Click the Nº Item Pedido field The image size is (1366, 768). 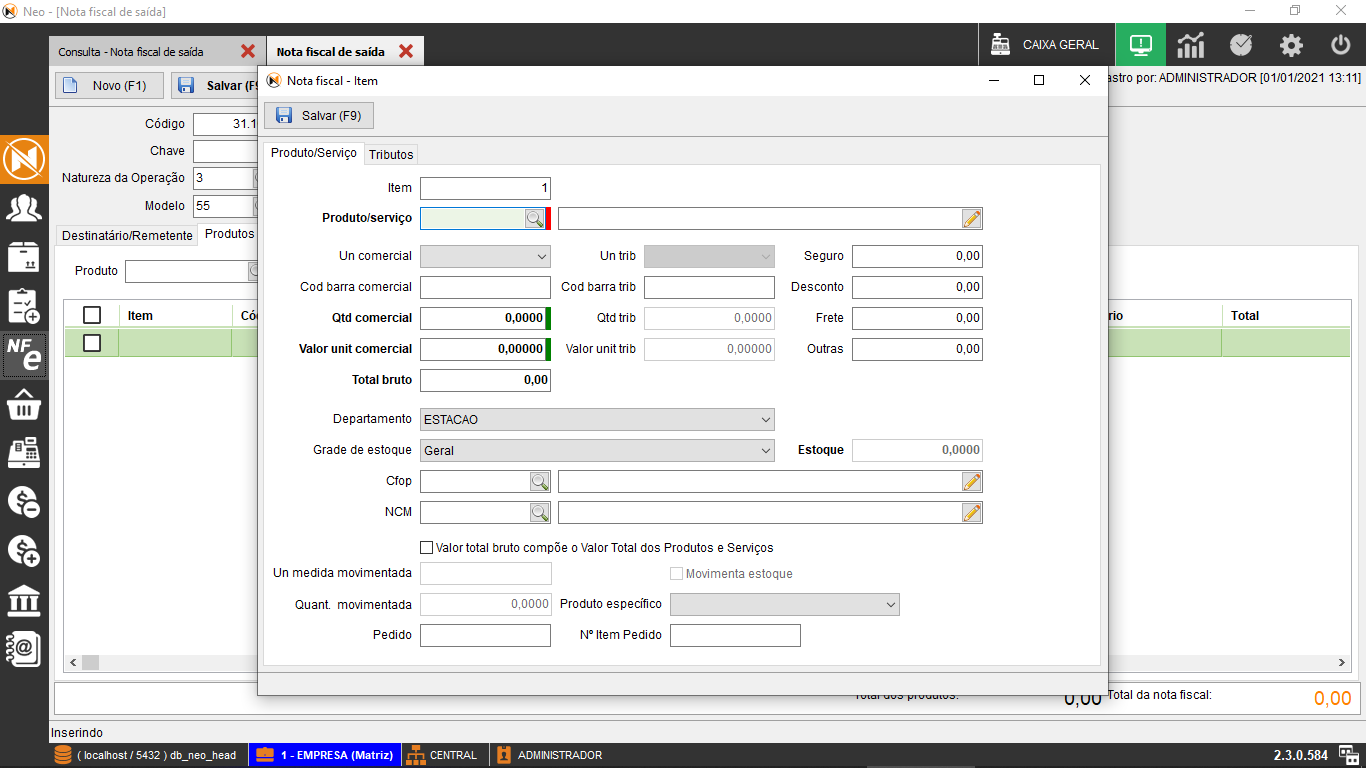[735, 635]
